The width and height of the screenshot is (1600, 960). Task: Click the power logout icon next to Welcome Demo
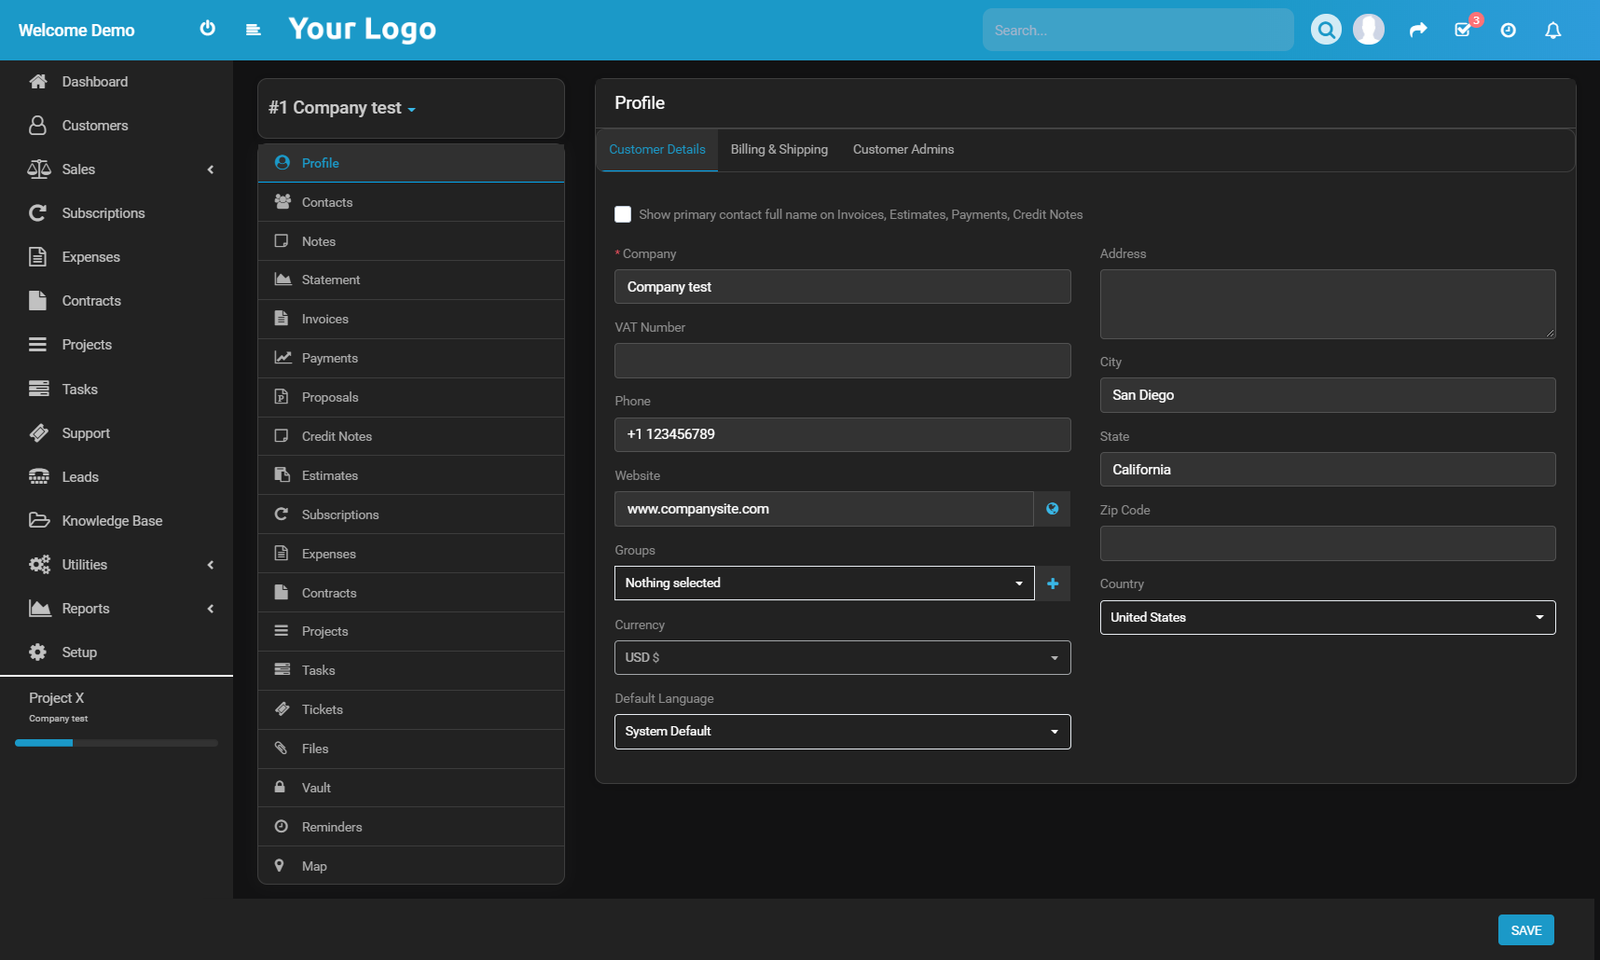click(x=207, y=28)
